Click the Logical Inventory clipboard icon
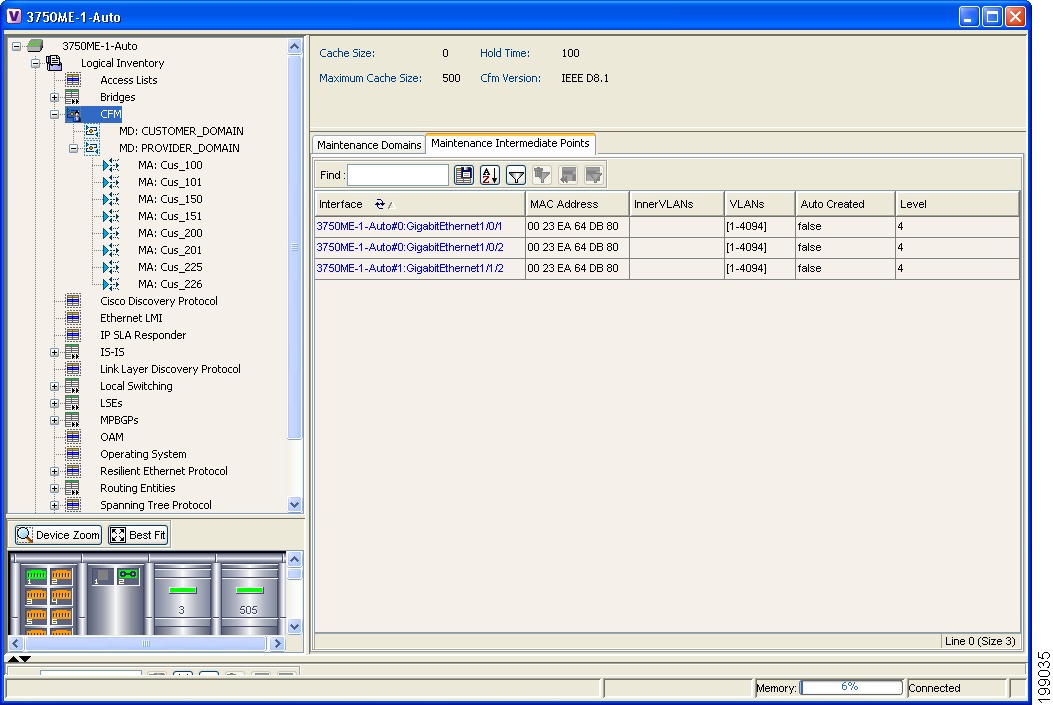Image resolution: width=1053 pixels, height=705 pixels. click(x=54, y=63)
